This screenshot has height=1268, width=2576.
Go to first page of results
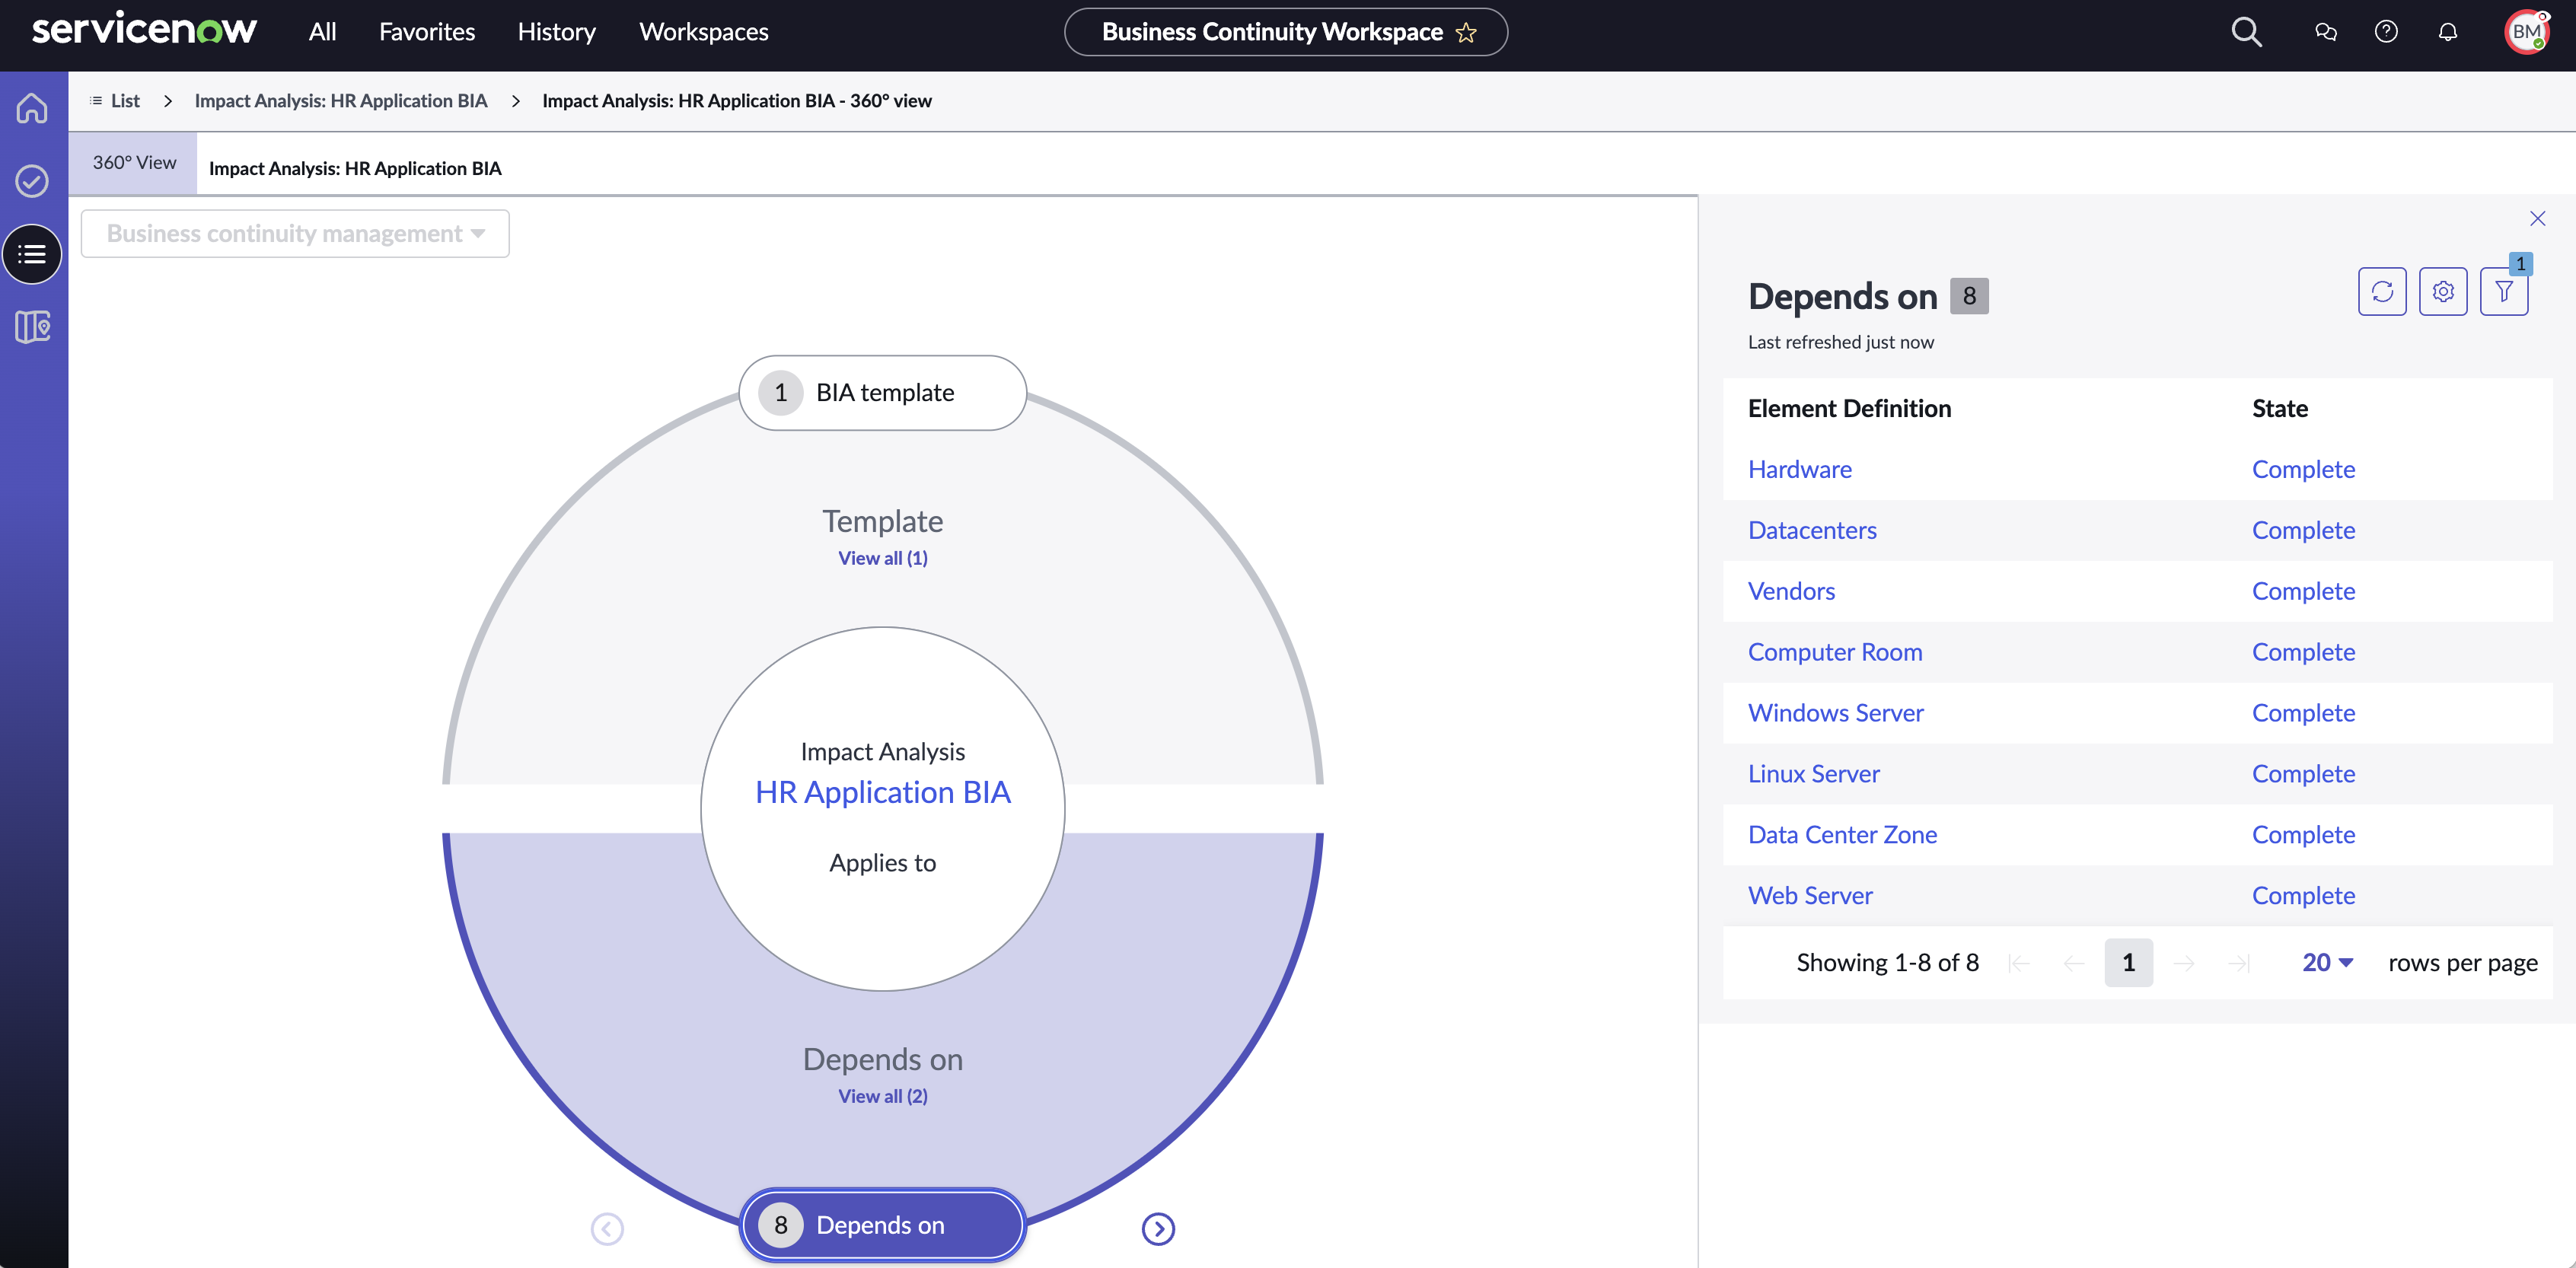click(2019, 963)
